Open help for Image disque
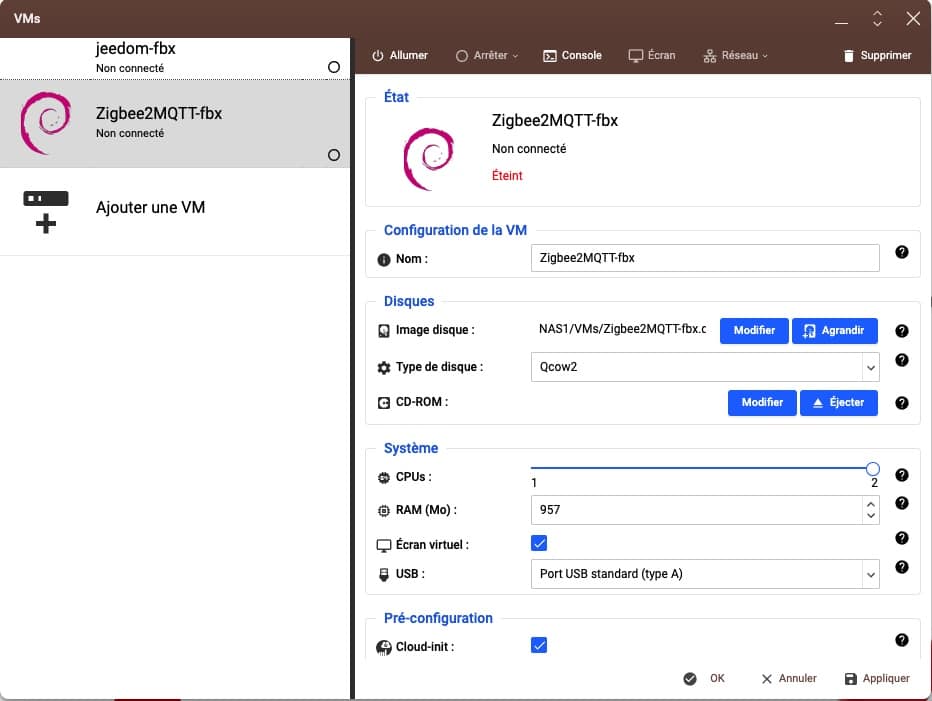This screenshot has height=701, width=932. (x=902, y=331)
